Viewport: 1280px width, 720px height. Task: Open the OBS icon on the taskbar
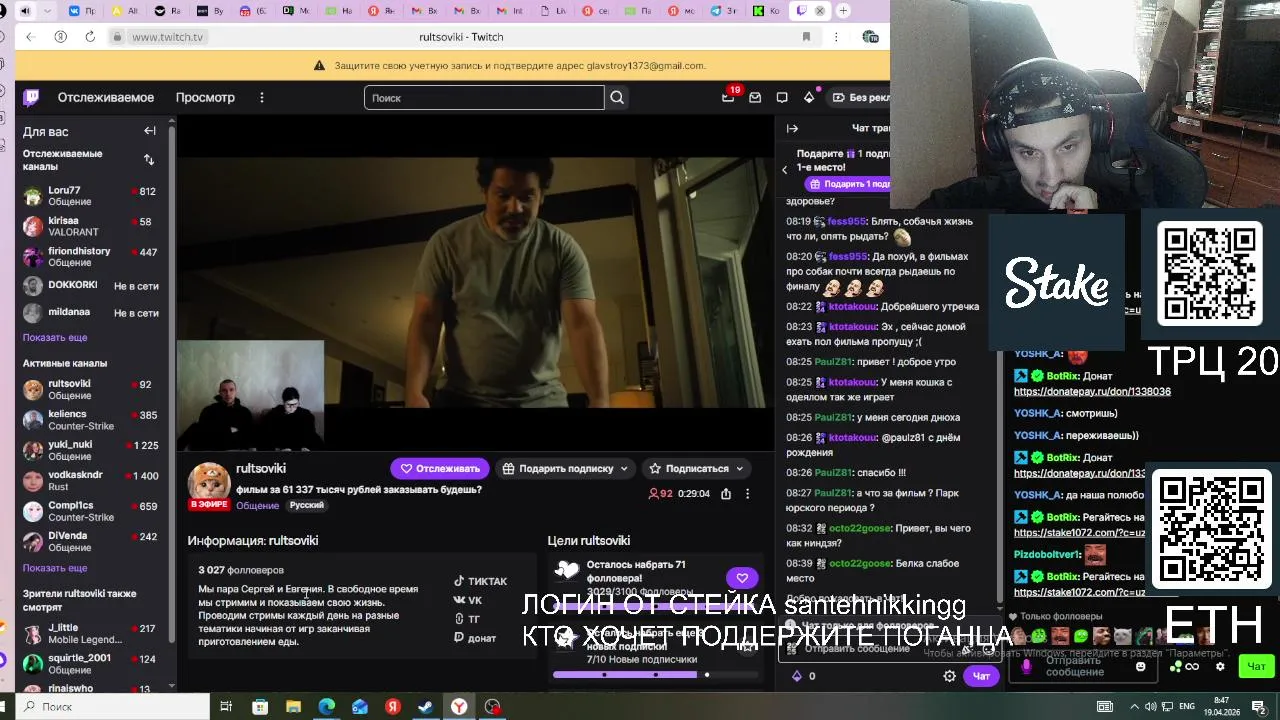[x=492, y=707]
